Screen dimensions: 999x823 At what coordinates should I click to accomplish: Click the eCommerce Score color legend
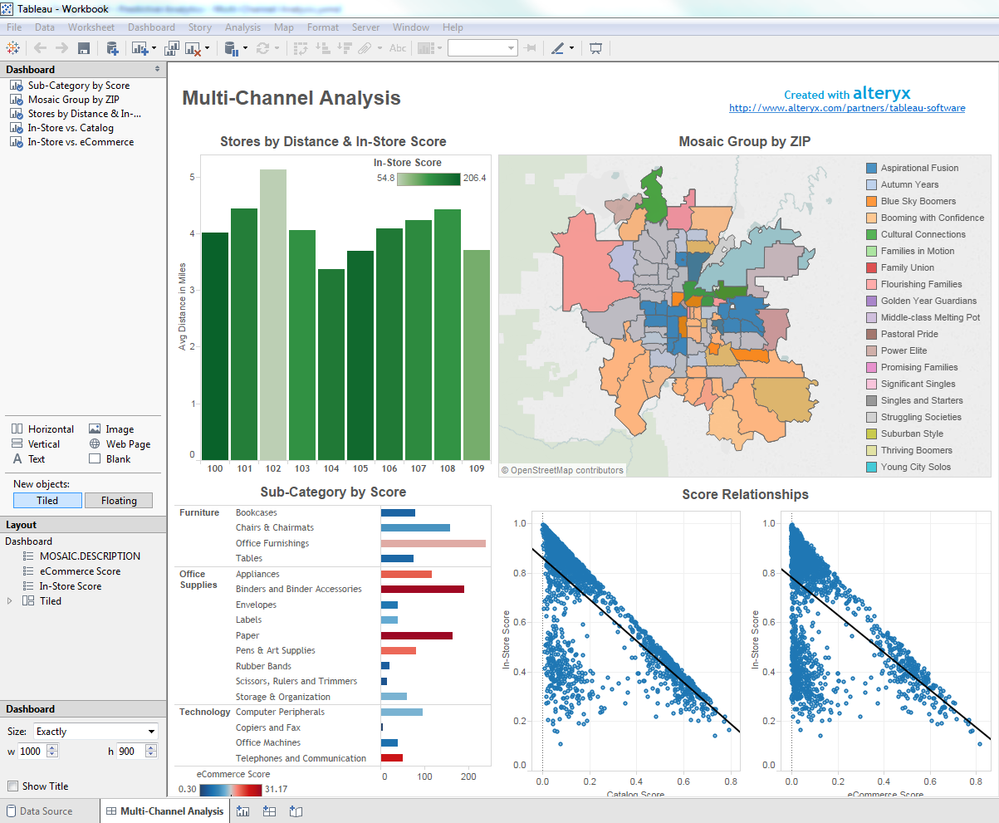tap(232, 789)
